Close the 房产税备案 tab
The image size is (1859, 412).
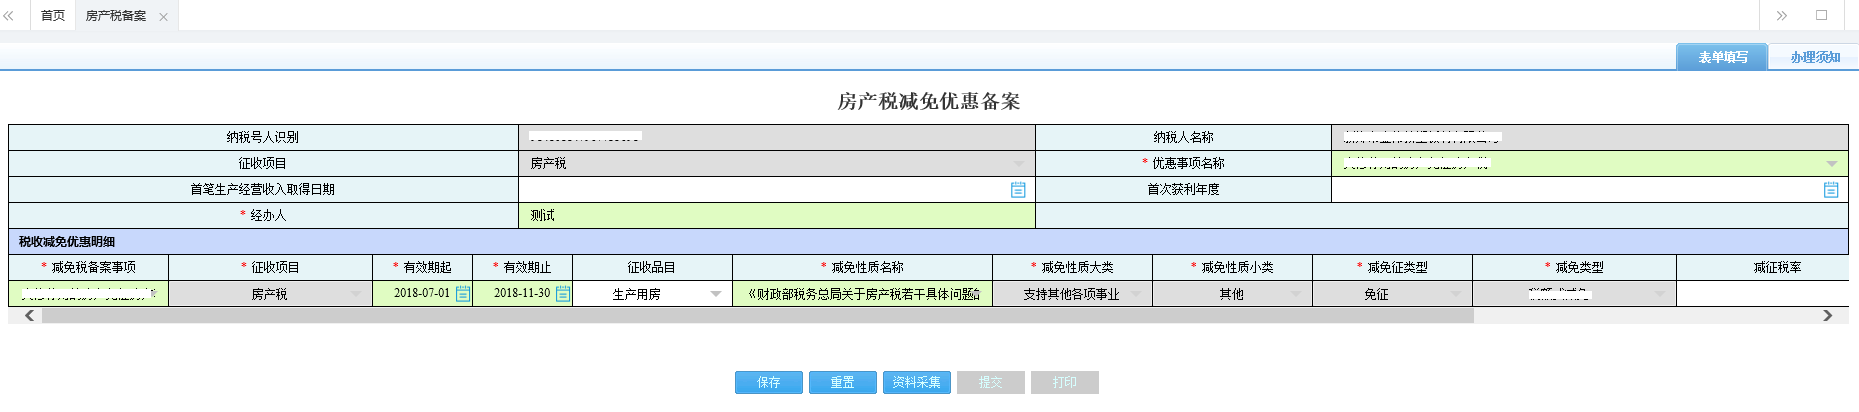click(x=163, y=17)
